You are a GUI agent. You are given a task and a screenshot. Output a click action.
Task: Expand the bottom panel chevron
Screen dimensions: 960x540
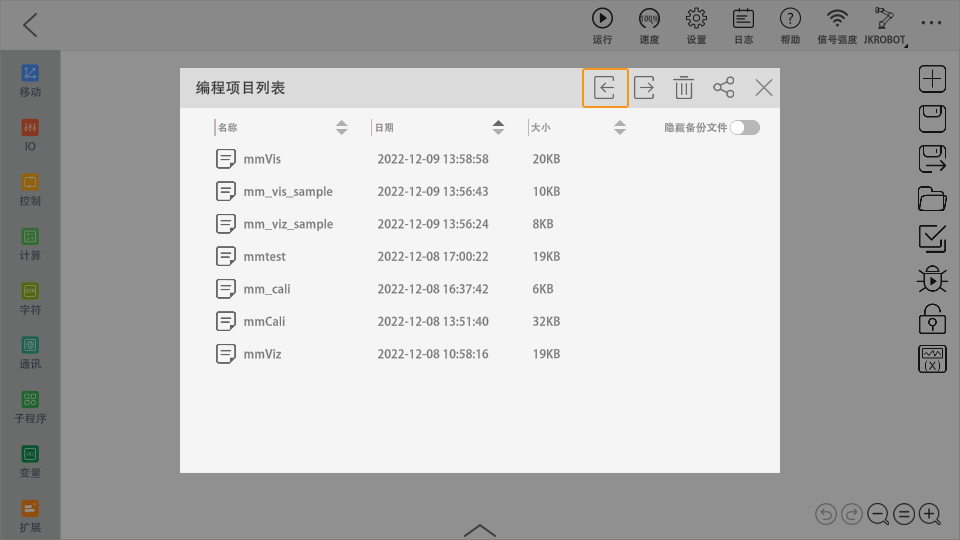point(479,530)
